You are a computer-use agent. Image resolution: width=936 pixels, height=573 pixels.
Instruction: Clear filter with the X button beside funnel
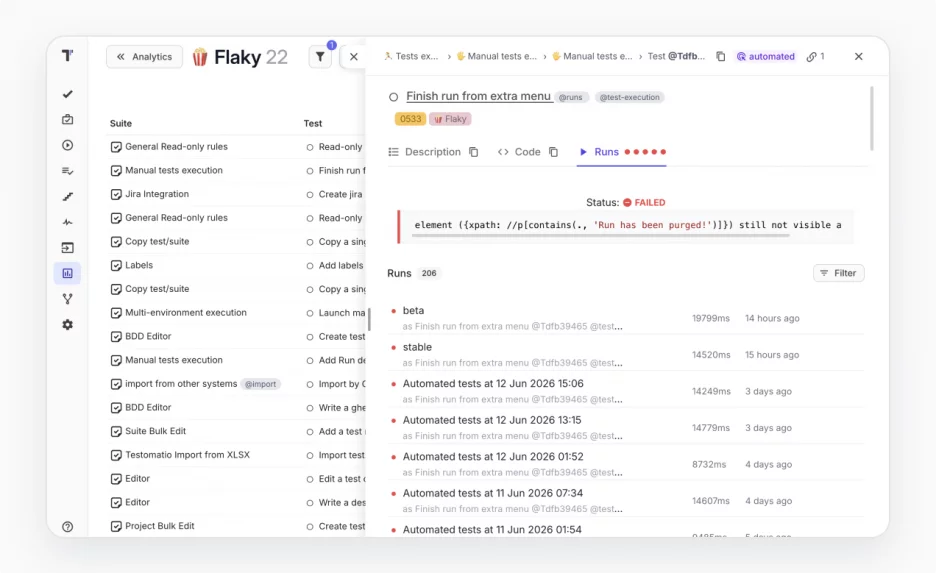(x=353, y=57)
